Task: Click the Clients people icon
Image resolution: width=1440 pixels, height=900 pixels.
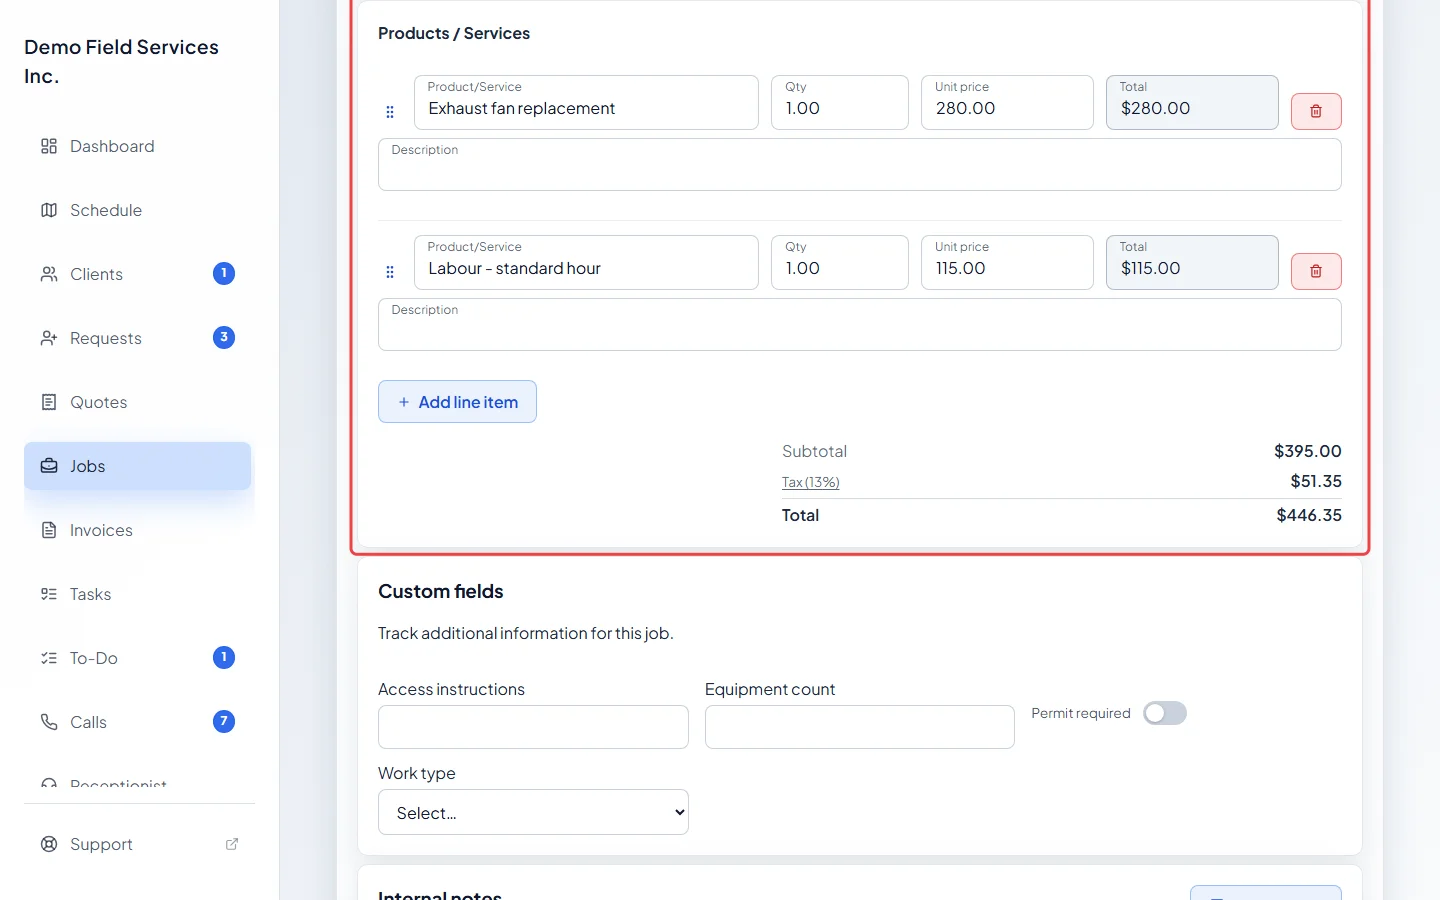Action: click(x=49, y=274)
